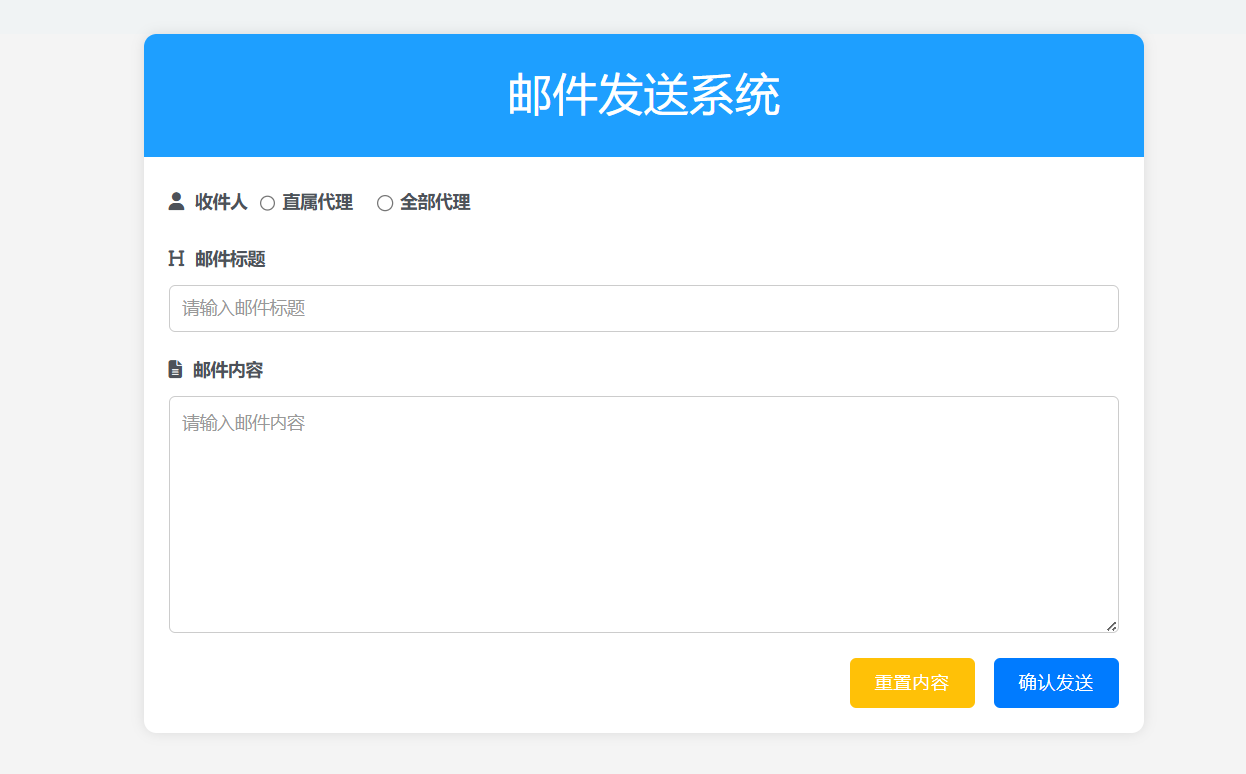1246x774 pixels.
Task: Click the gray page background outside the form
Action: click(x=70, y=400)
